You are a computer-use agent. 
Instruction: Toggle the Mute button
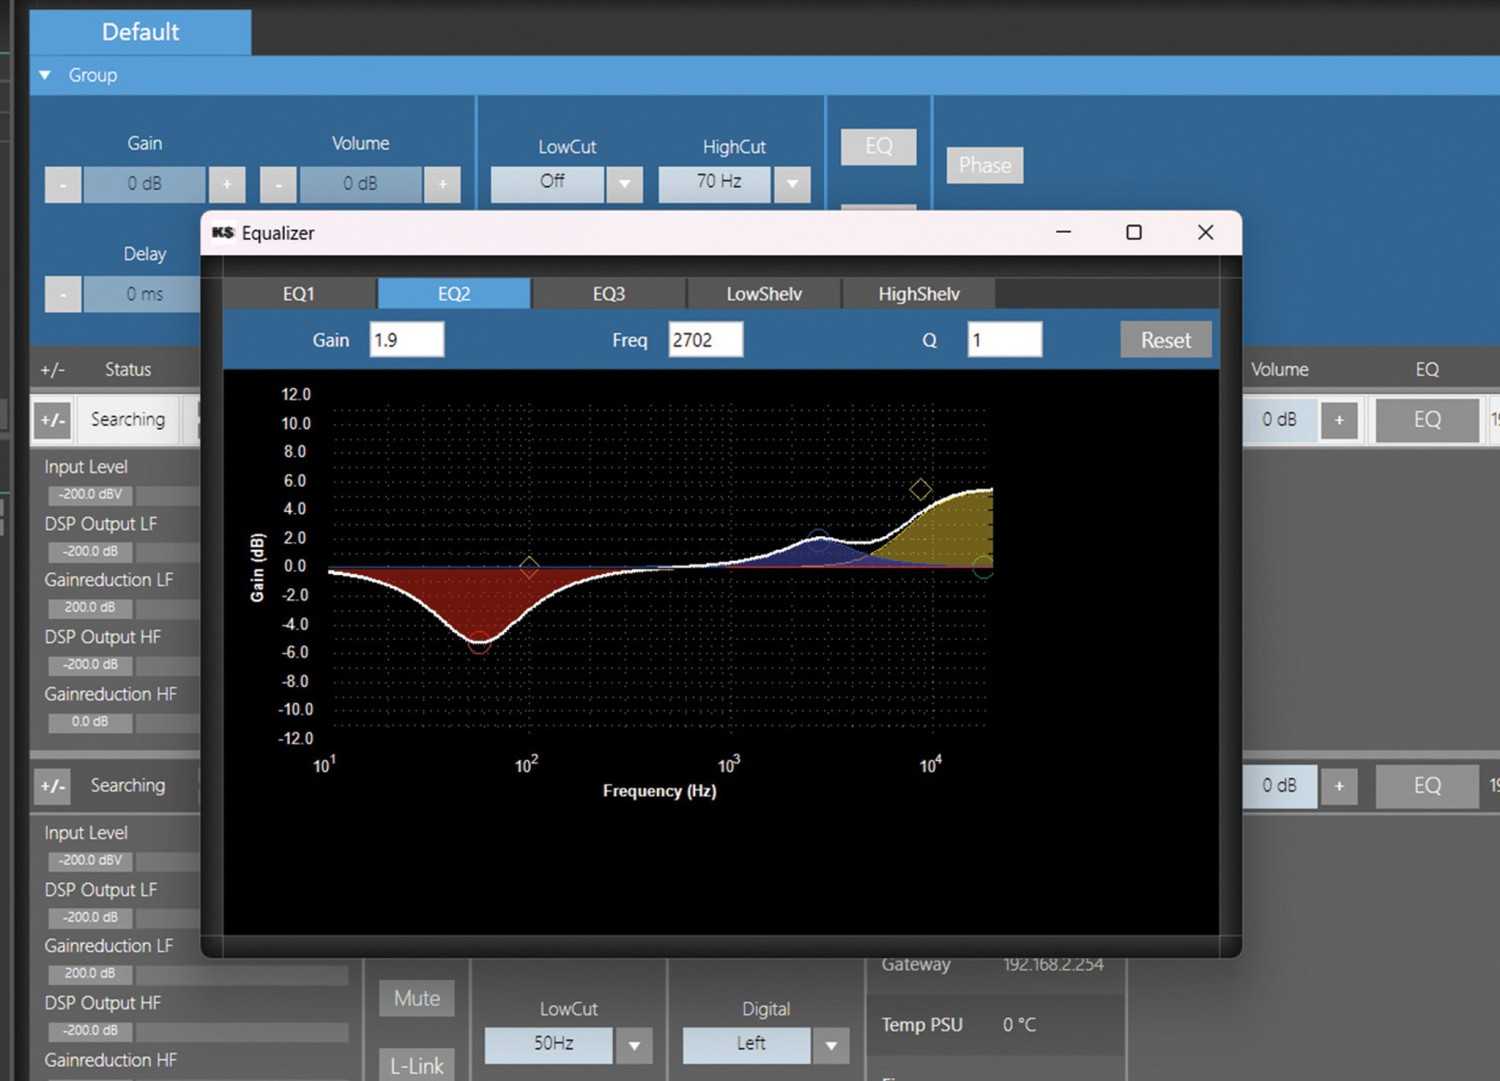(417, 998)
